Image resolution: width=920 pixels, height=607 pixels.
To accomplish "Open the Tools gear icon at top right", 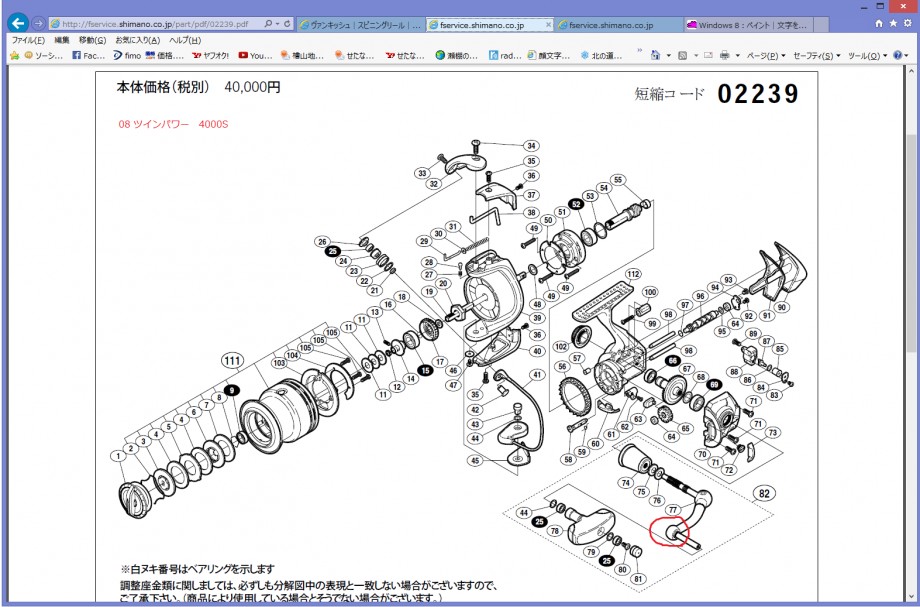I will (908, 23).
